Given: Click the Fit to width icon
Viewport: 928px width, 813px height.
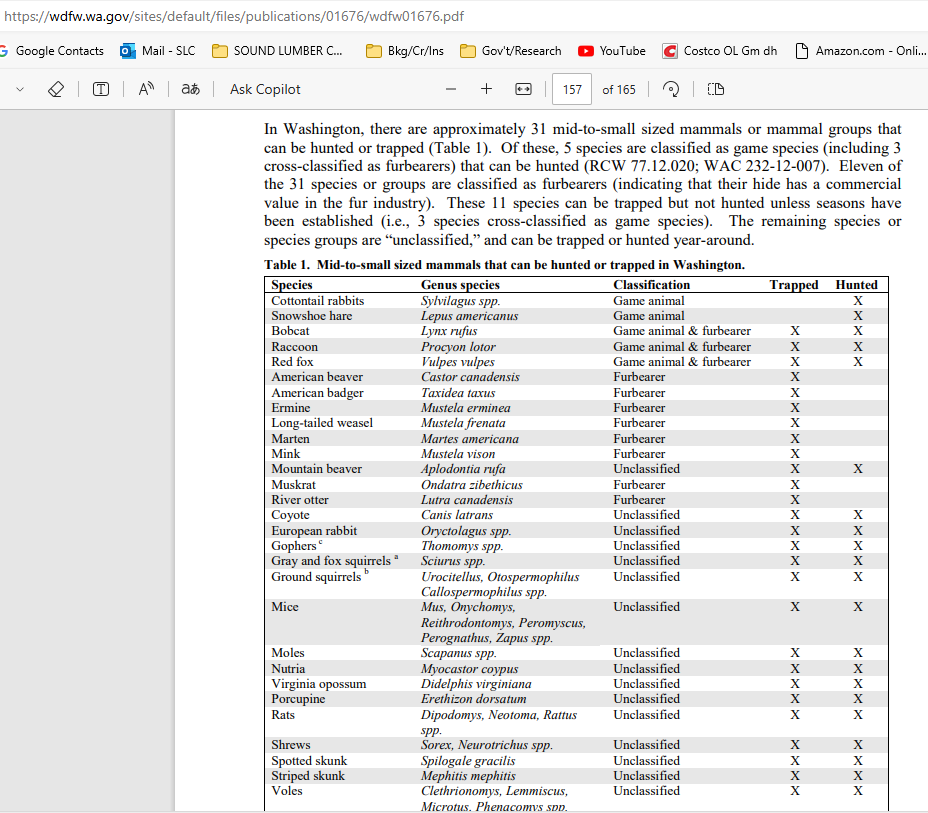Looking at the screenshot, I should coord(523,89).
